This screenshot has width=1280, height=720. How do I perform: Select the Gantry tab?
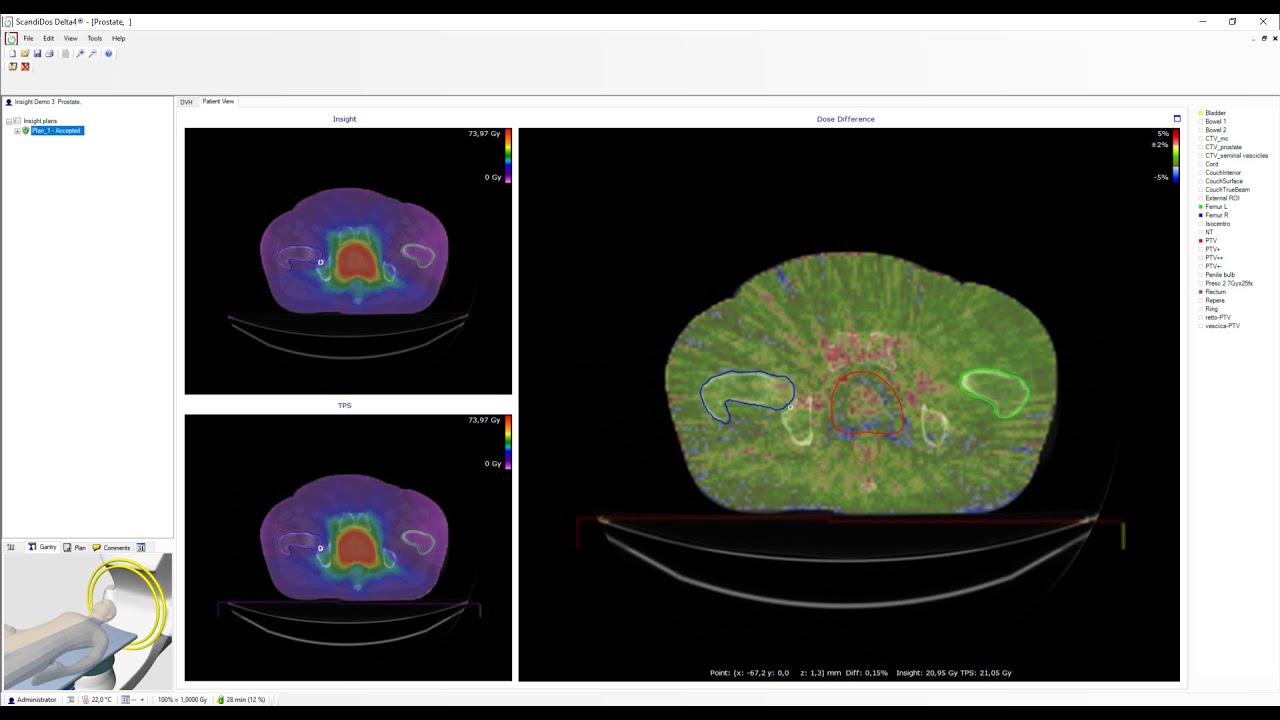pyautogui.click(x=42, y=547)
